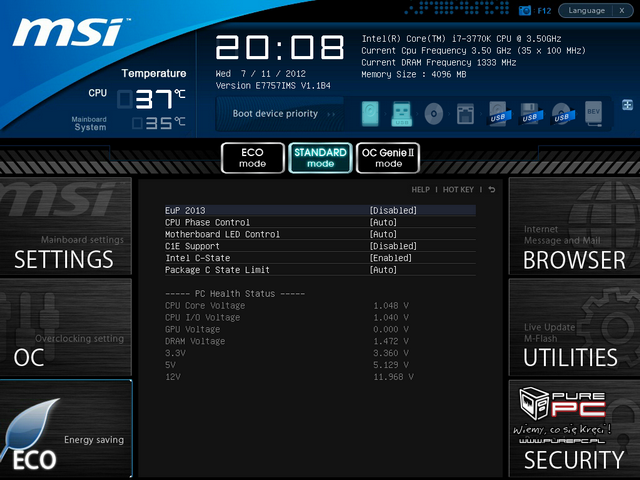Toggle Intel C-State Enabled value
Viewport: 640px width, 480px height.
point(391,258)
